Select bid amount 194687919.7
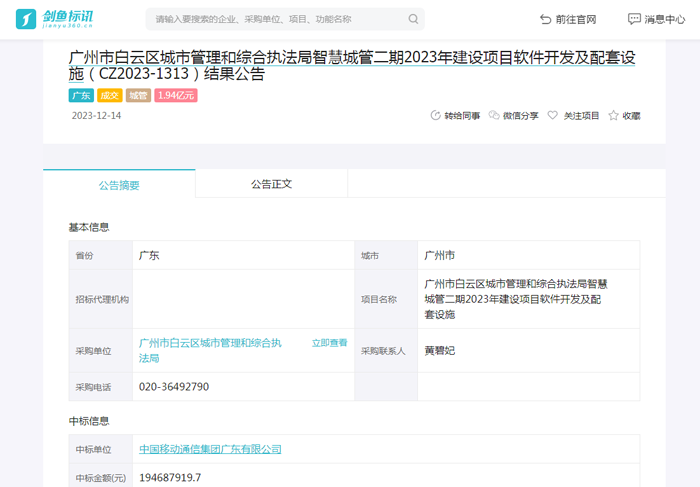This screenshot has height=487, width=700. 170,478
